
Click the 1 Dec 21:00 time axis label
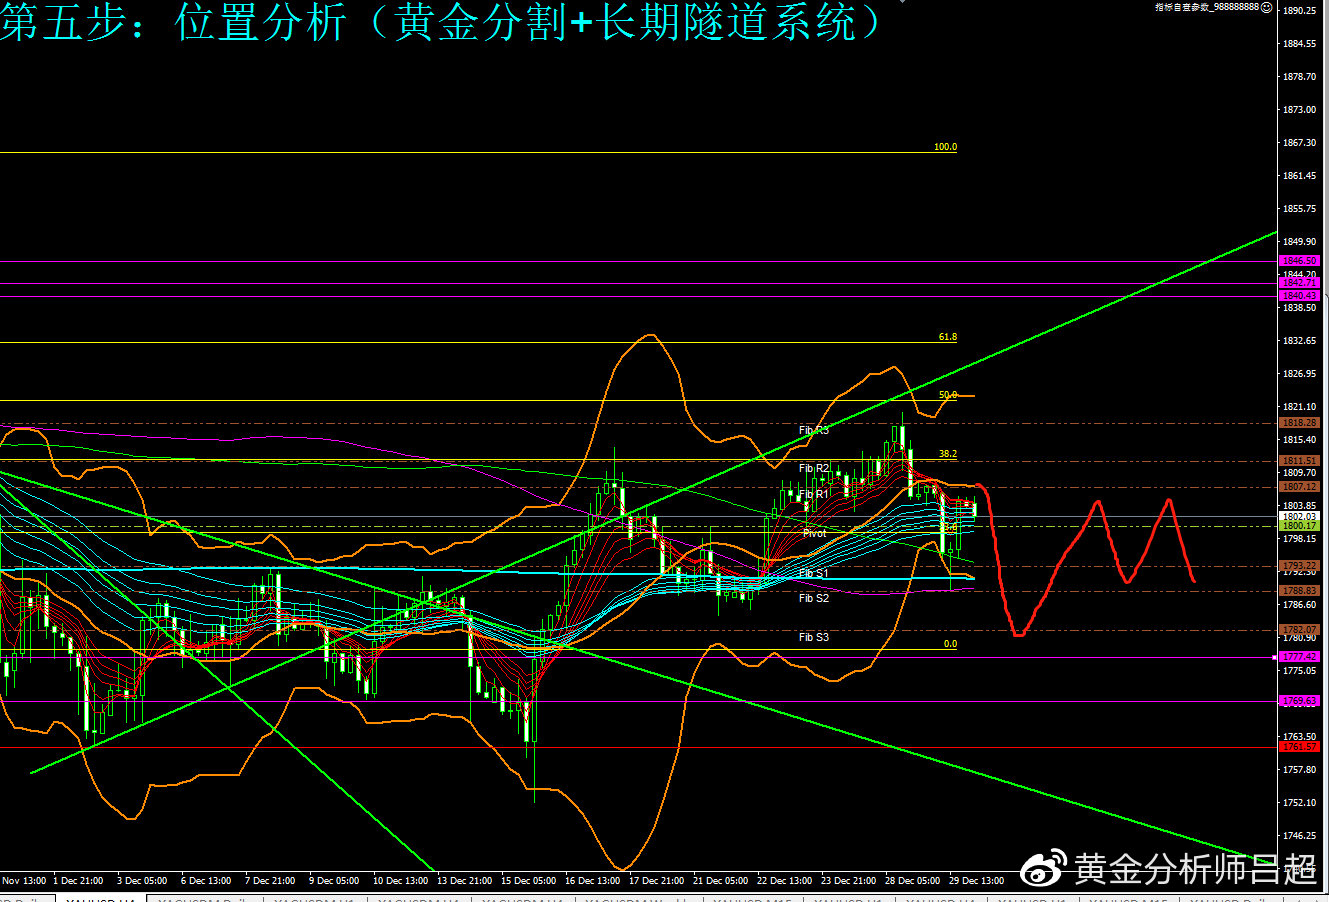[x=78, y=881]
